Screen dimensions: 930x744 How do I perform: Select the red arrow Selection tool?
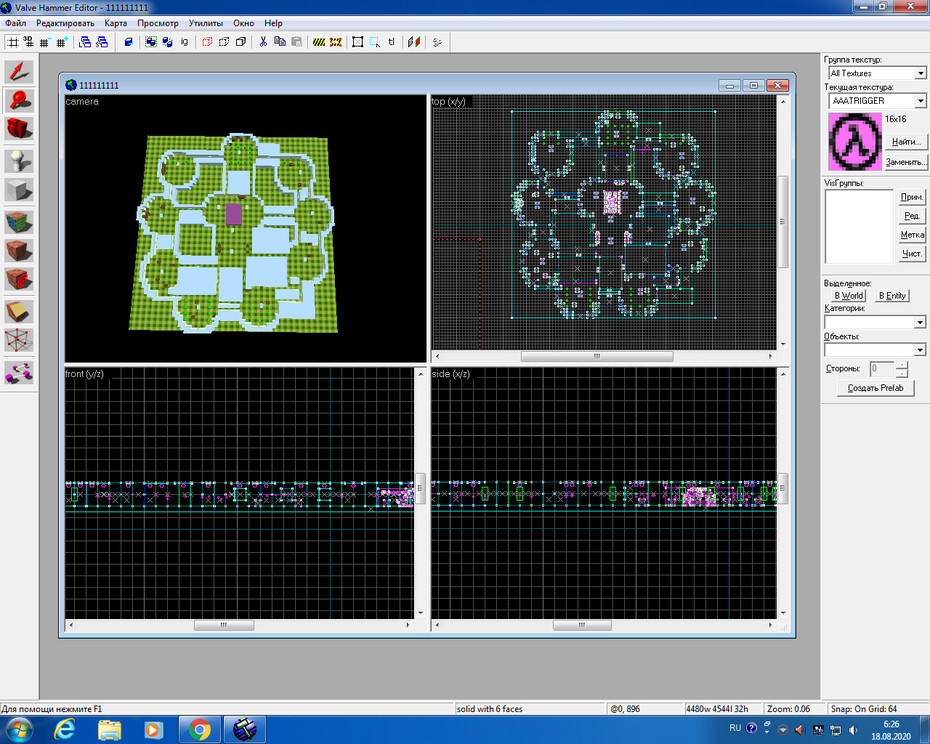tap(19, 72)
